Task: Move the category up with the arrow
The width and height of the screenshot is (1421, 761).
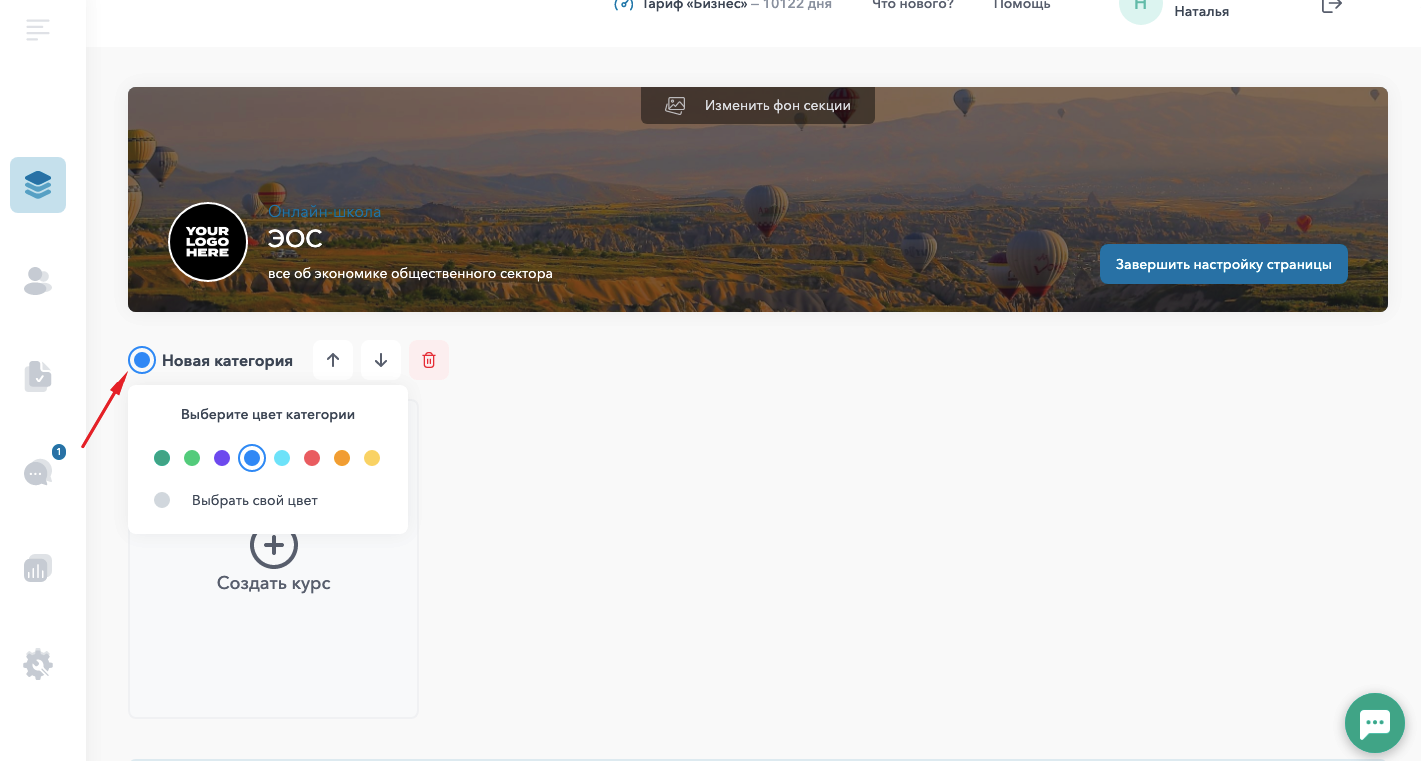Action: 333,360
